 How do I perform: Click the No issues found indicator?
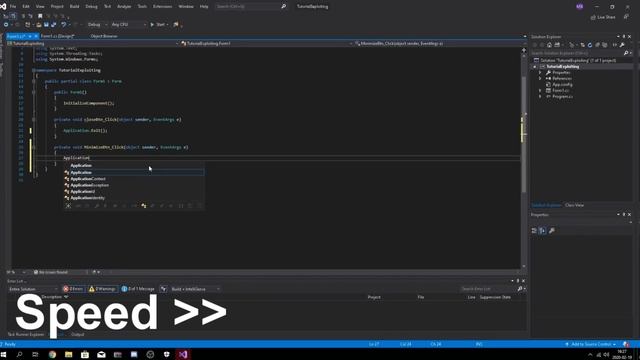pyautogui.click(x=51, y=272)
